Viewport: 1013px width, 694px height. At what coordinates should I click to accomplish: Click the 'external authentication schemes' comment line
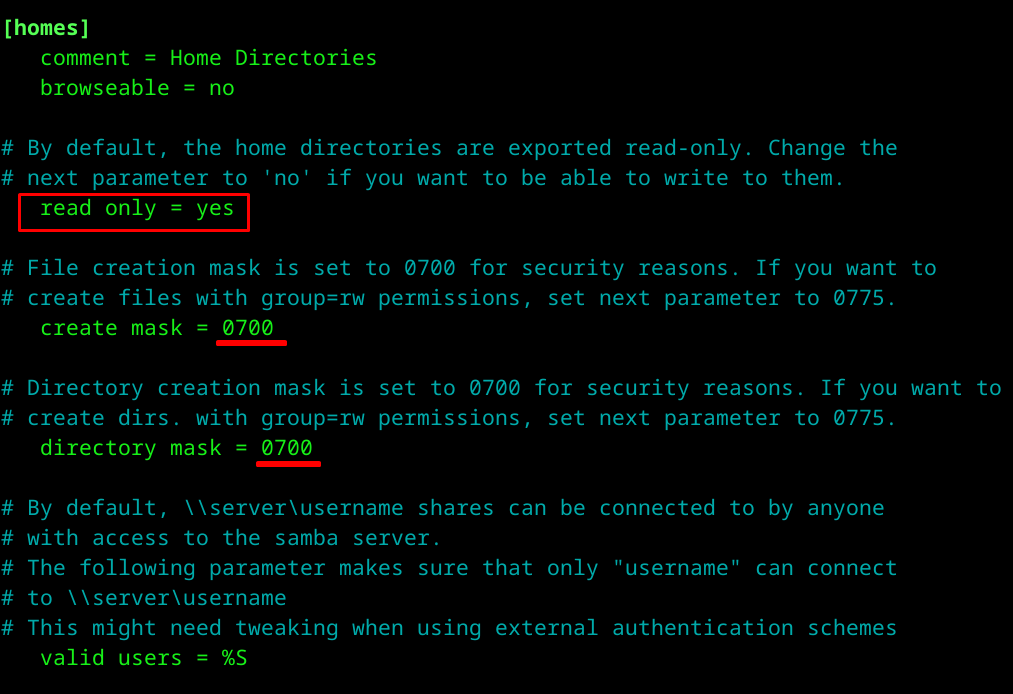(449, 628)
